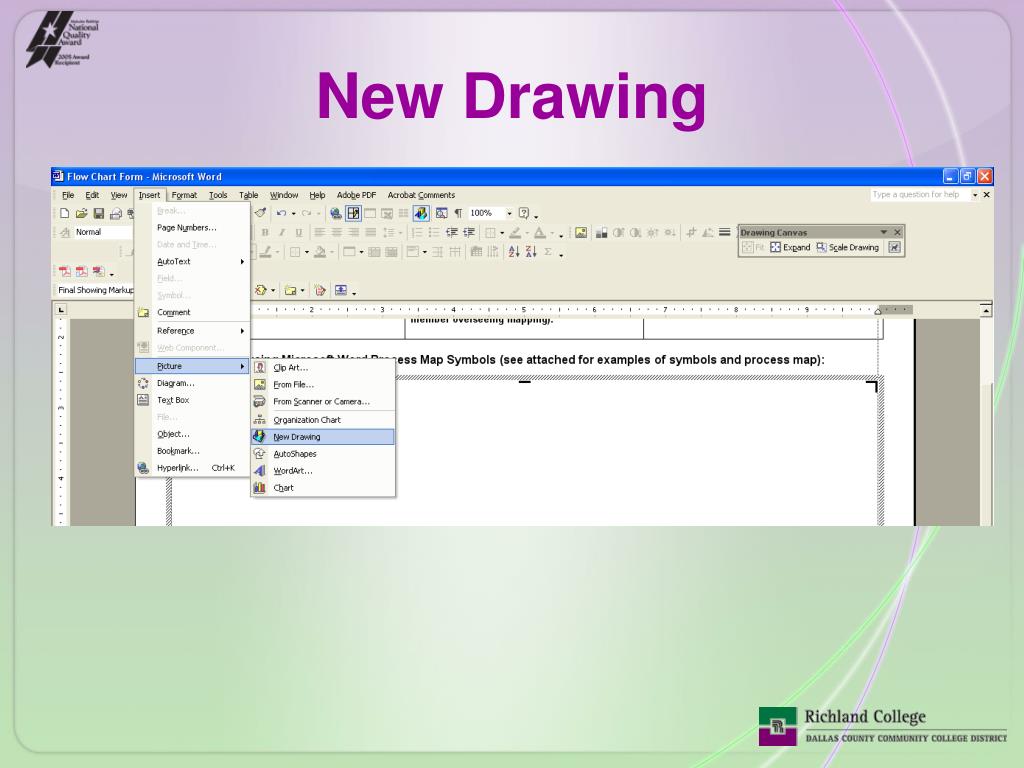Click the Undo arrow icon
Screen dimensions: 1024x768
[281, 213]
